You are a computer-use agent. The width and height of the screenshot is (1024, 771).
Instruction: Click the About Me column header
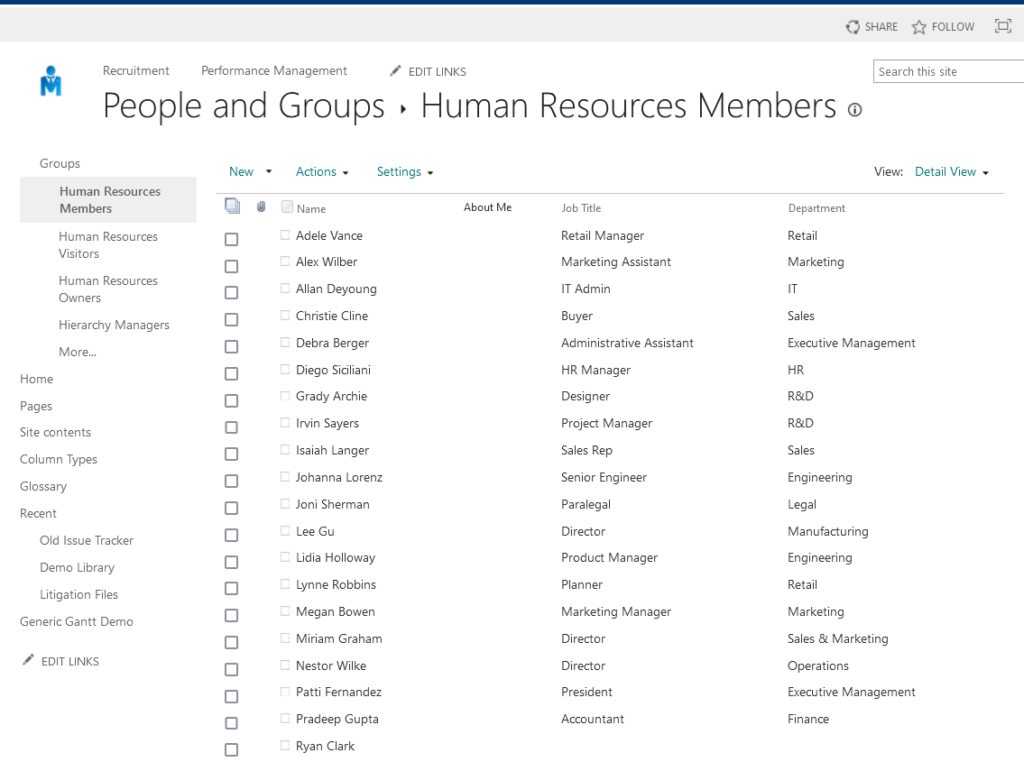487,207
